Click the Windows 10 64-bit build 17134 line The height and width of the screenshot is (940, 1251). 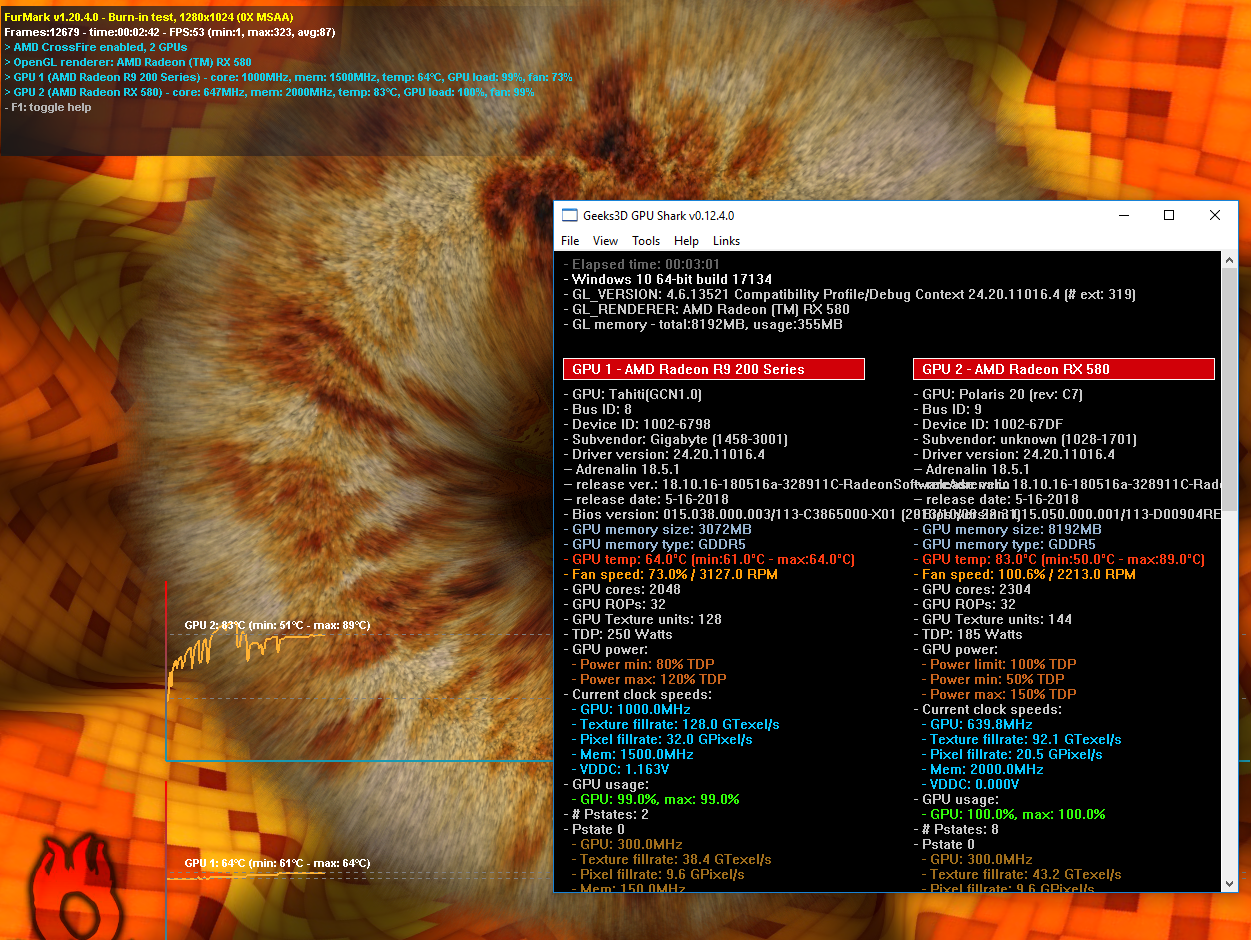668,279
